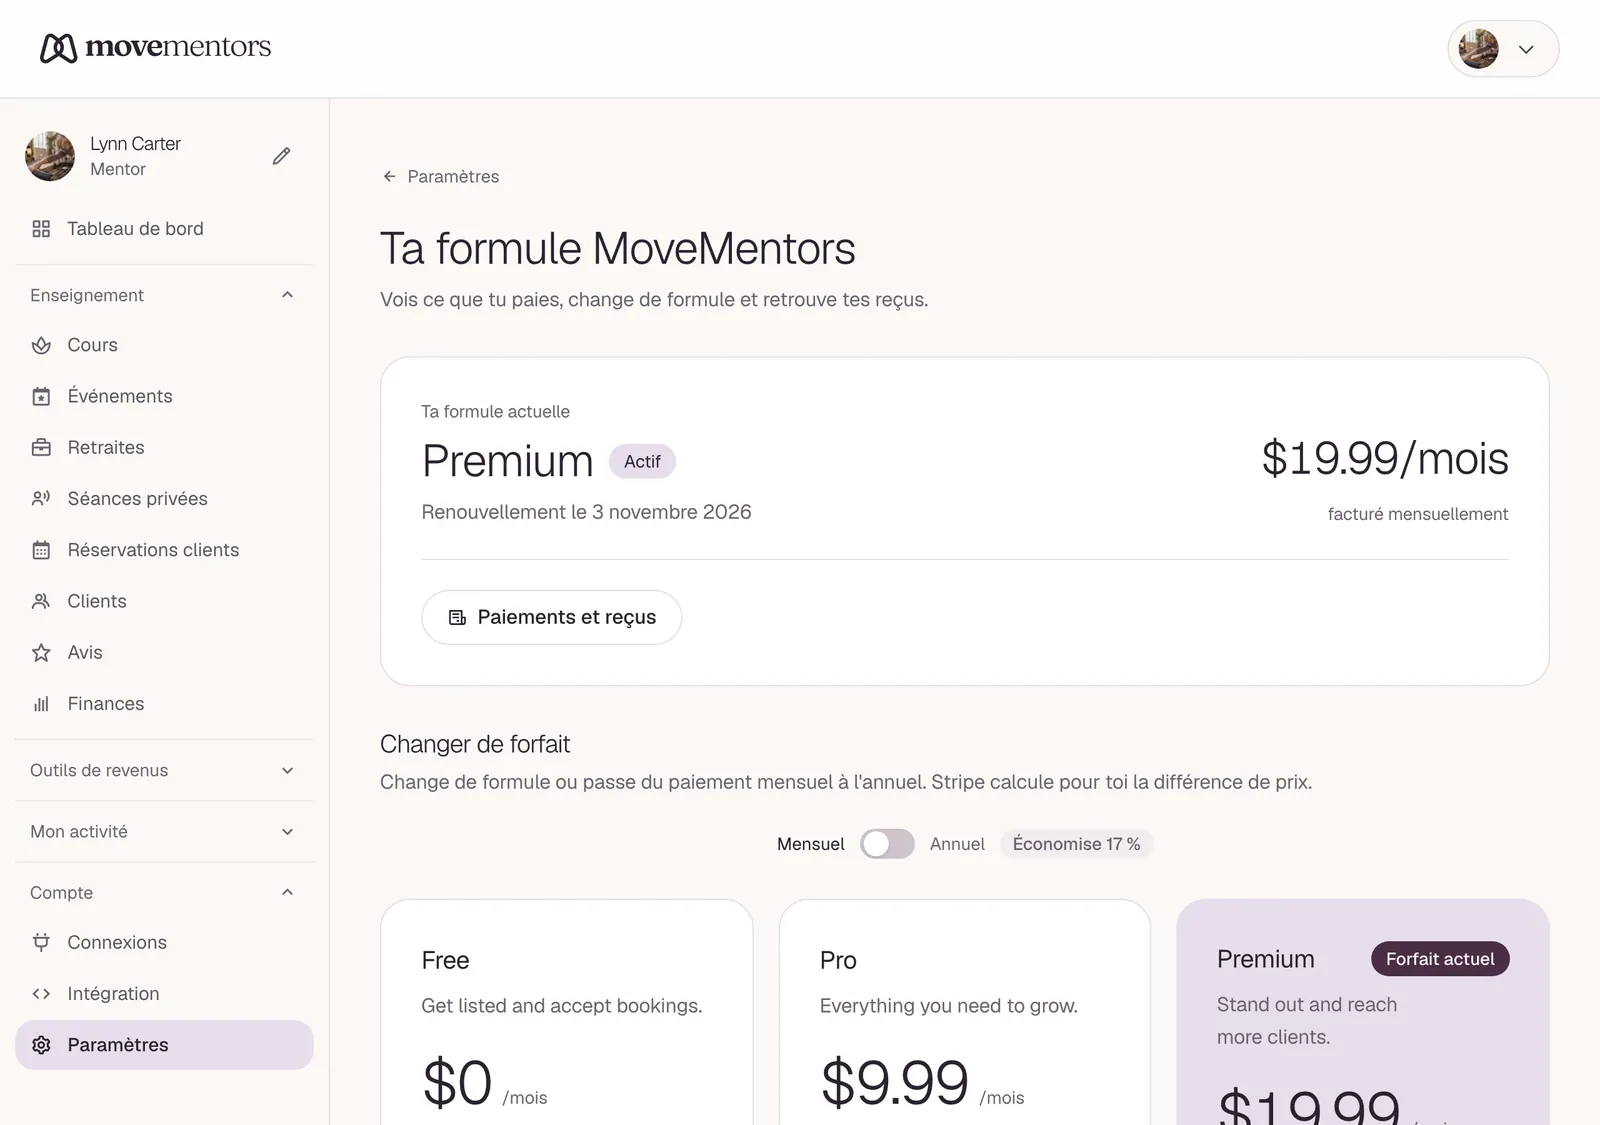Click the pencil edit profile icon
The height and width of the screenshot is (1125, 1600).
click(282, 156)
